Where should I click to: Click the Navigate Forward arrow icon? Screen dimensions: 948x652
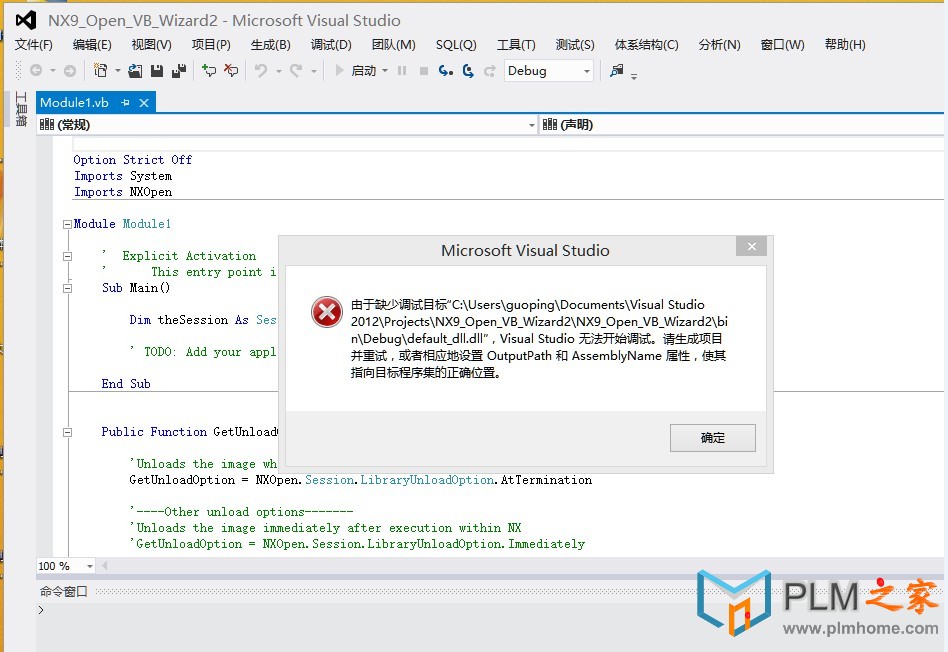[x=70, y=71]
